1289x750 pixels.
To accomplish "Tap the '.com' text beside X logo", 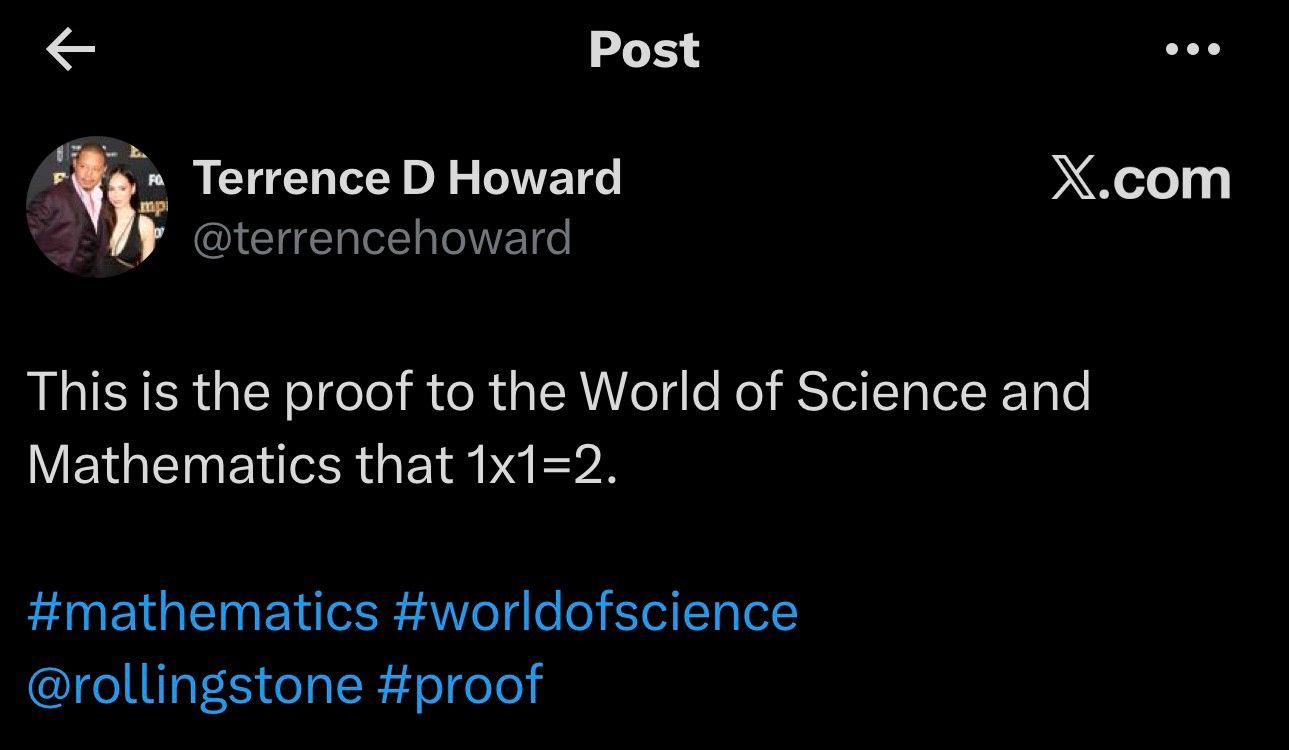I will click(1165, 181).
